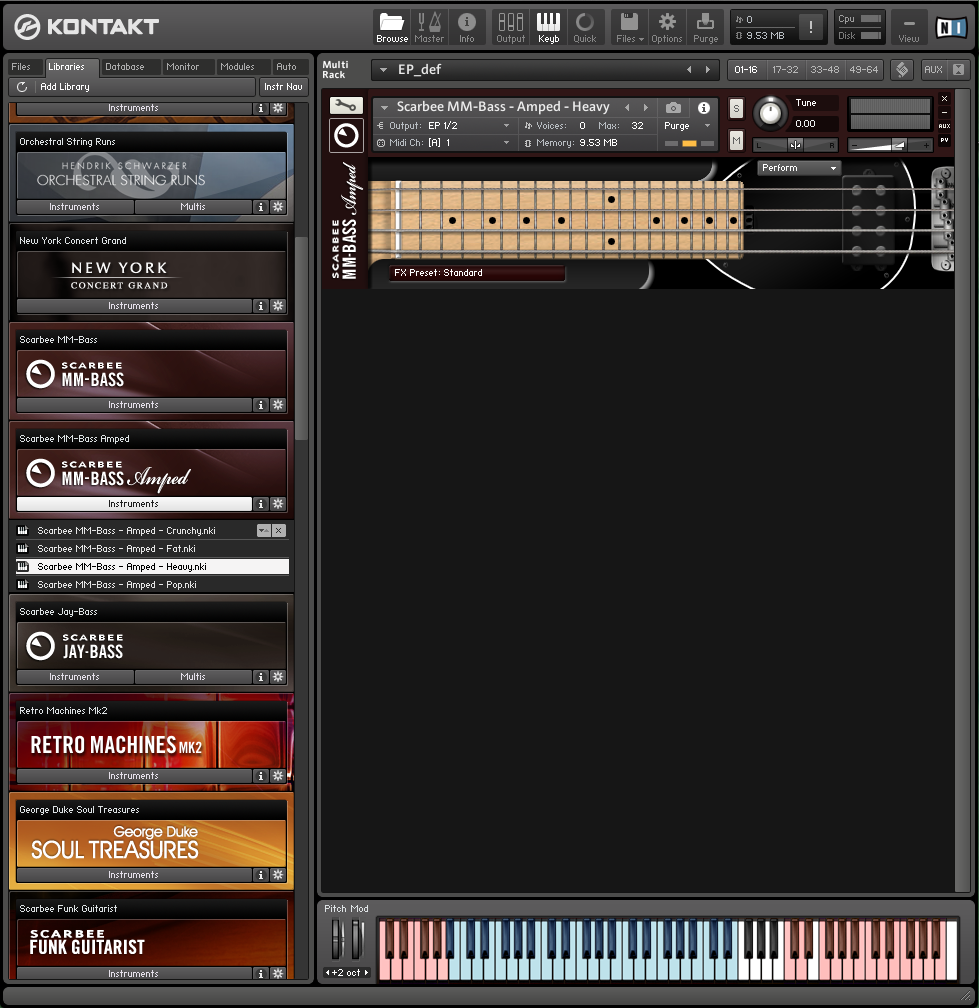Screen dimensions: 979x1008
Task: Open the View menu in toolbar
Action: tap(908, 28)
